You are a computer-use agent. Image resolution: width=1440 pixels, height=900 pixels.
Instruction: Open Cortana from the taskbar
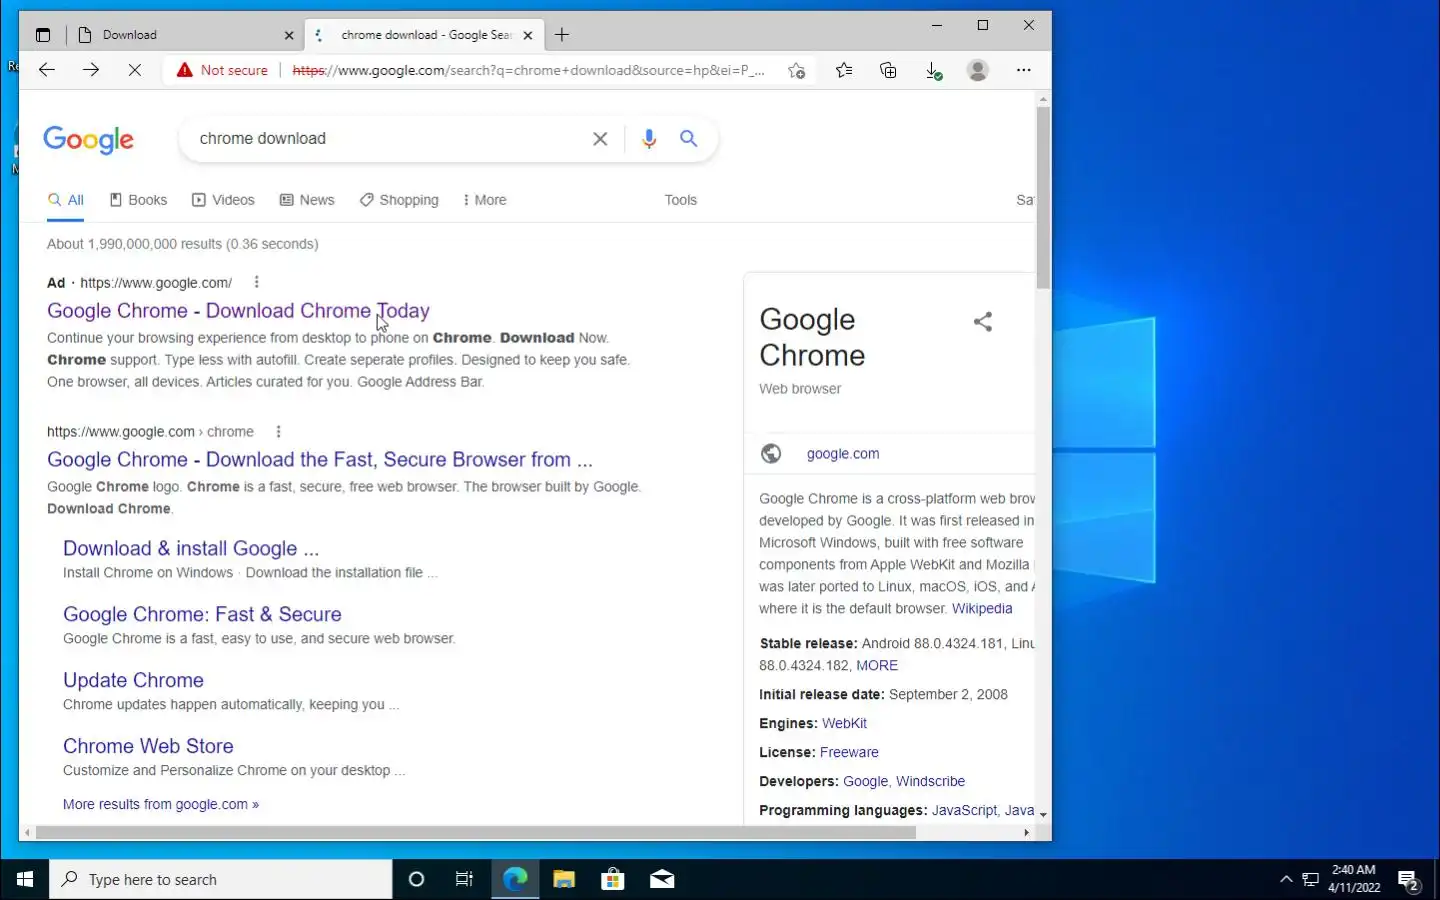[x=417, y=880]
